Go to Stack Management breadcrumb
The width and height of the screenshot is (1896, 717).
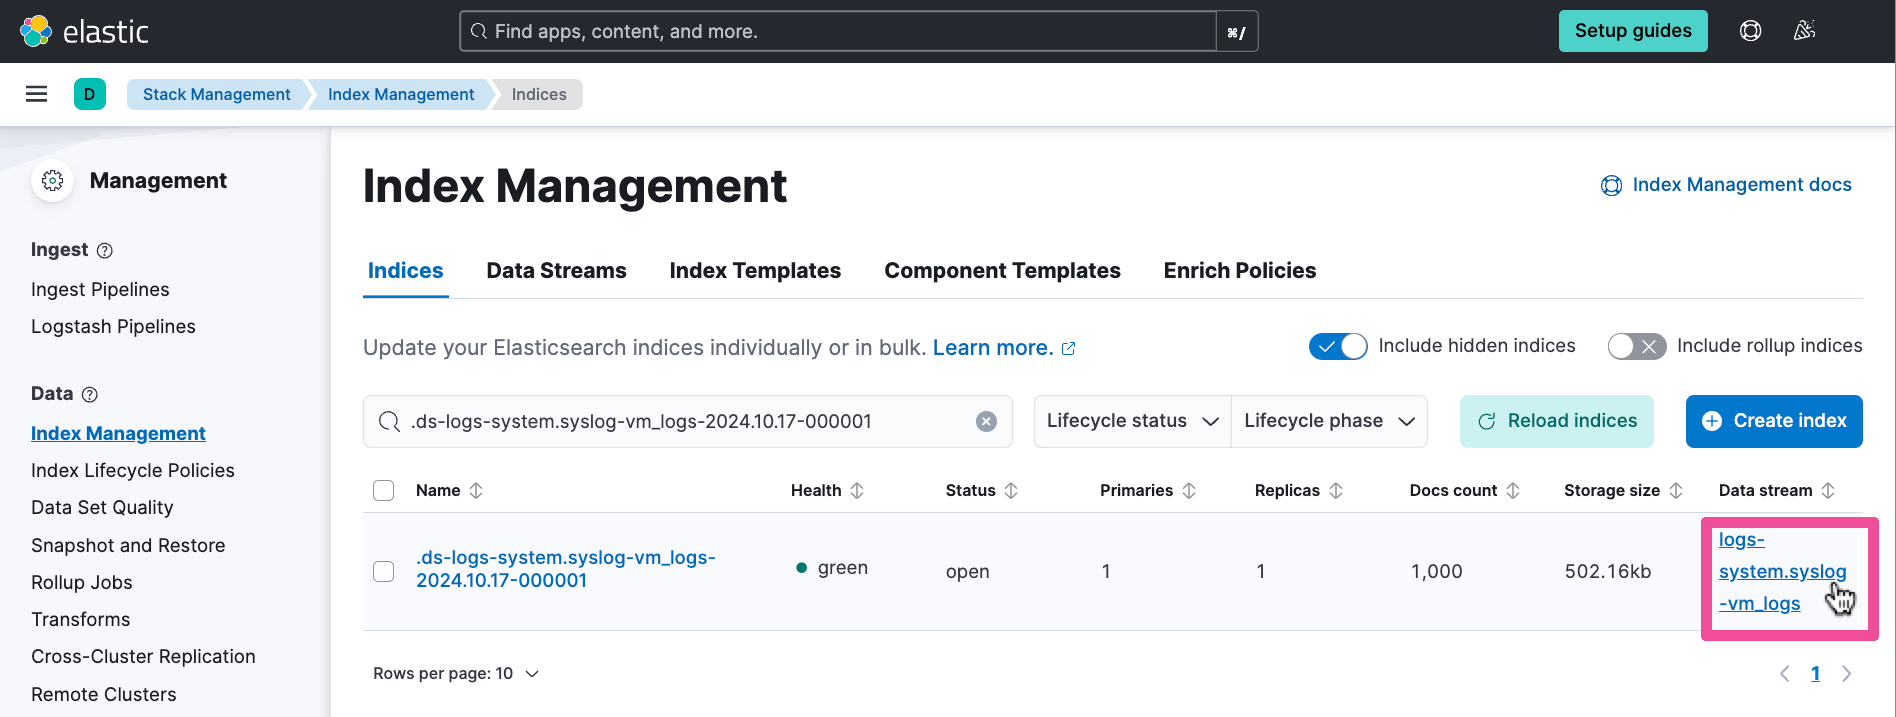coord(216,94)
